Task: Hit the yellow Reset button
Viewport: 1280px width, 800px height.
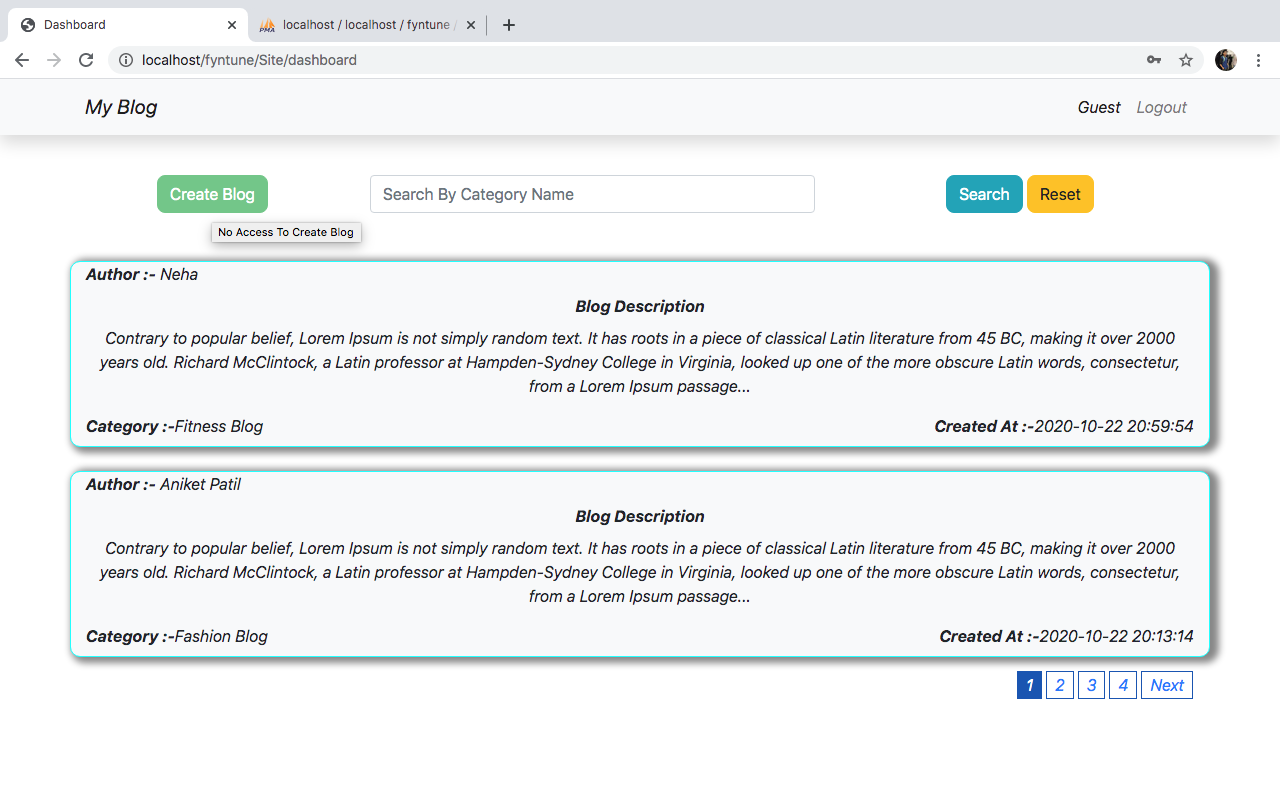Action: coord(1060,194)
